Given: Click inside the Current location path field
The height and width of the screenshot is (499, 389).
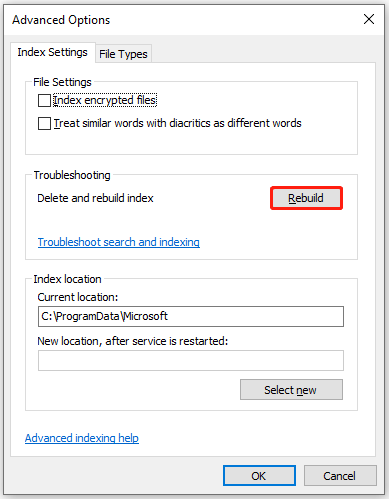Looking at the screenshot, I should (x=191, y=316).
